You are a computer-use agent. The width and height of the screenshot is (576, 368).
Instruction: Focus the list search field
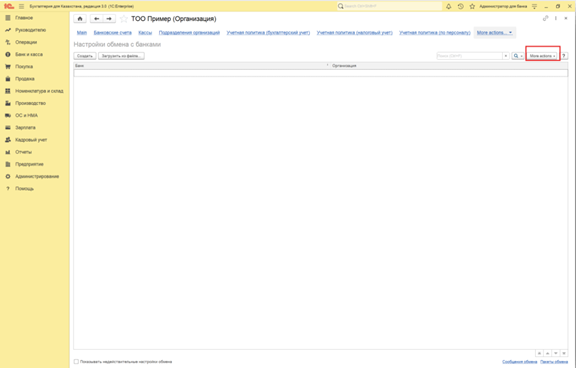tap(469, 56)
